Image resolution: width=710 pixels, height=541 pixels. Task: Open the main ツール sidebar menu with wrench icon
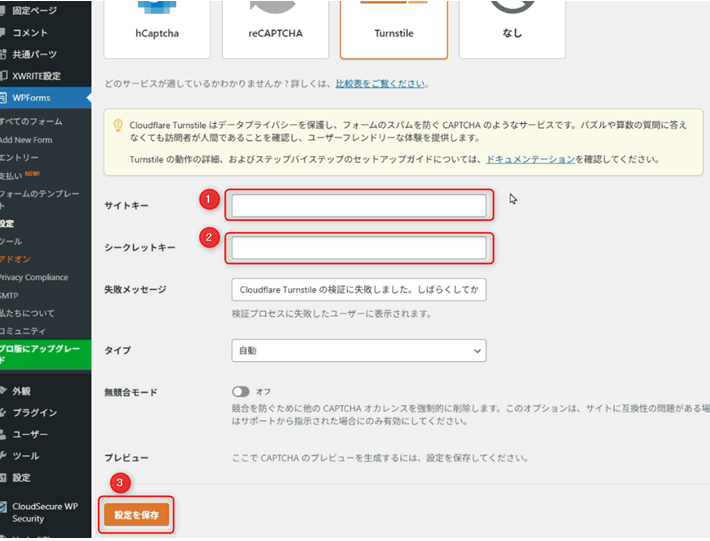tap(25, 456)
